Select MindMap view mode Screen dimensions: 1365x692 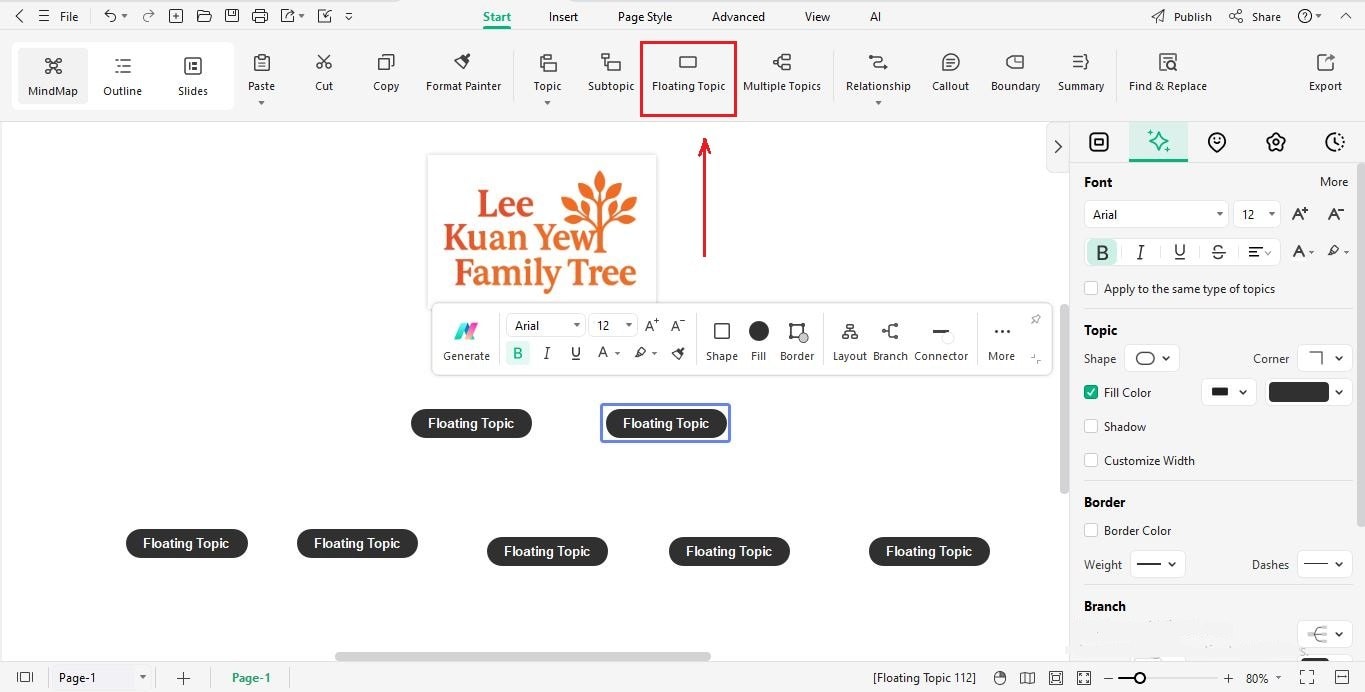coord(53,76)
